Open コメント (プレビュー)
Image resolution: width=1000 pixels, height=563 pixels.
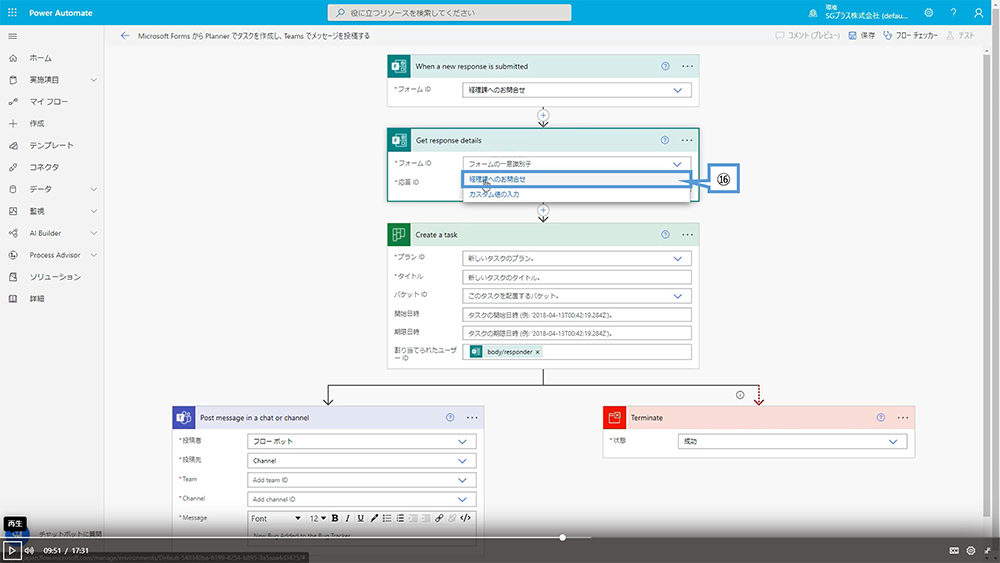(x=807, y=36)
